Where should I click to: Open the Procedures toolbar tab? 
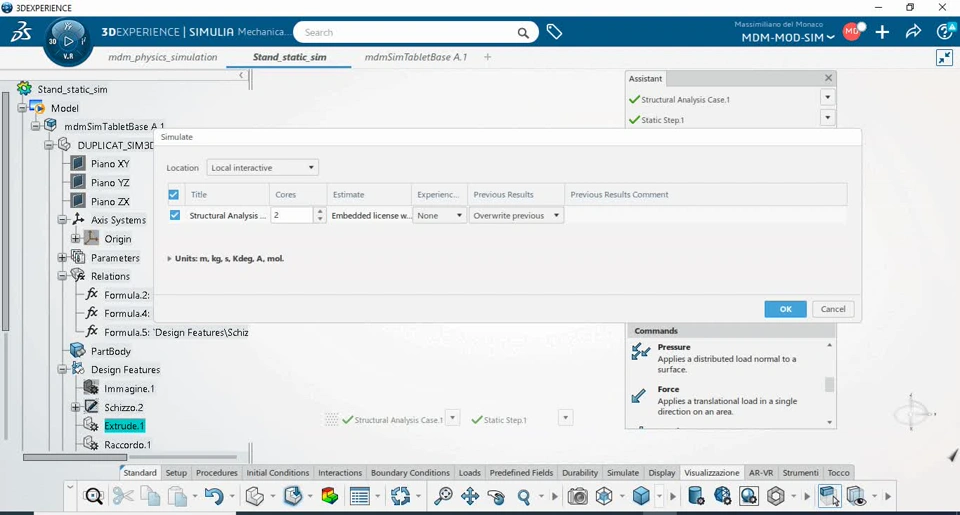click(x=217, y=473)
